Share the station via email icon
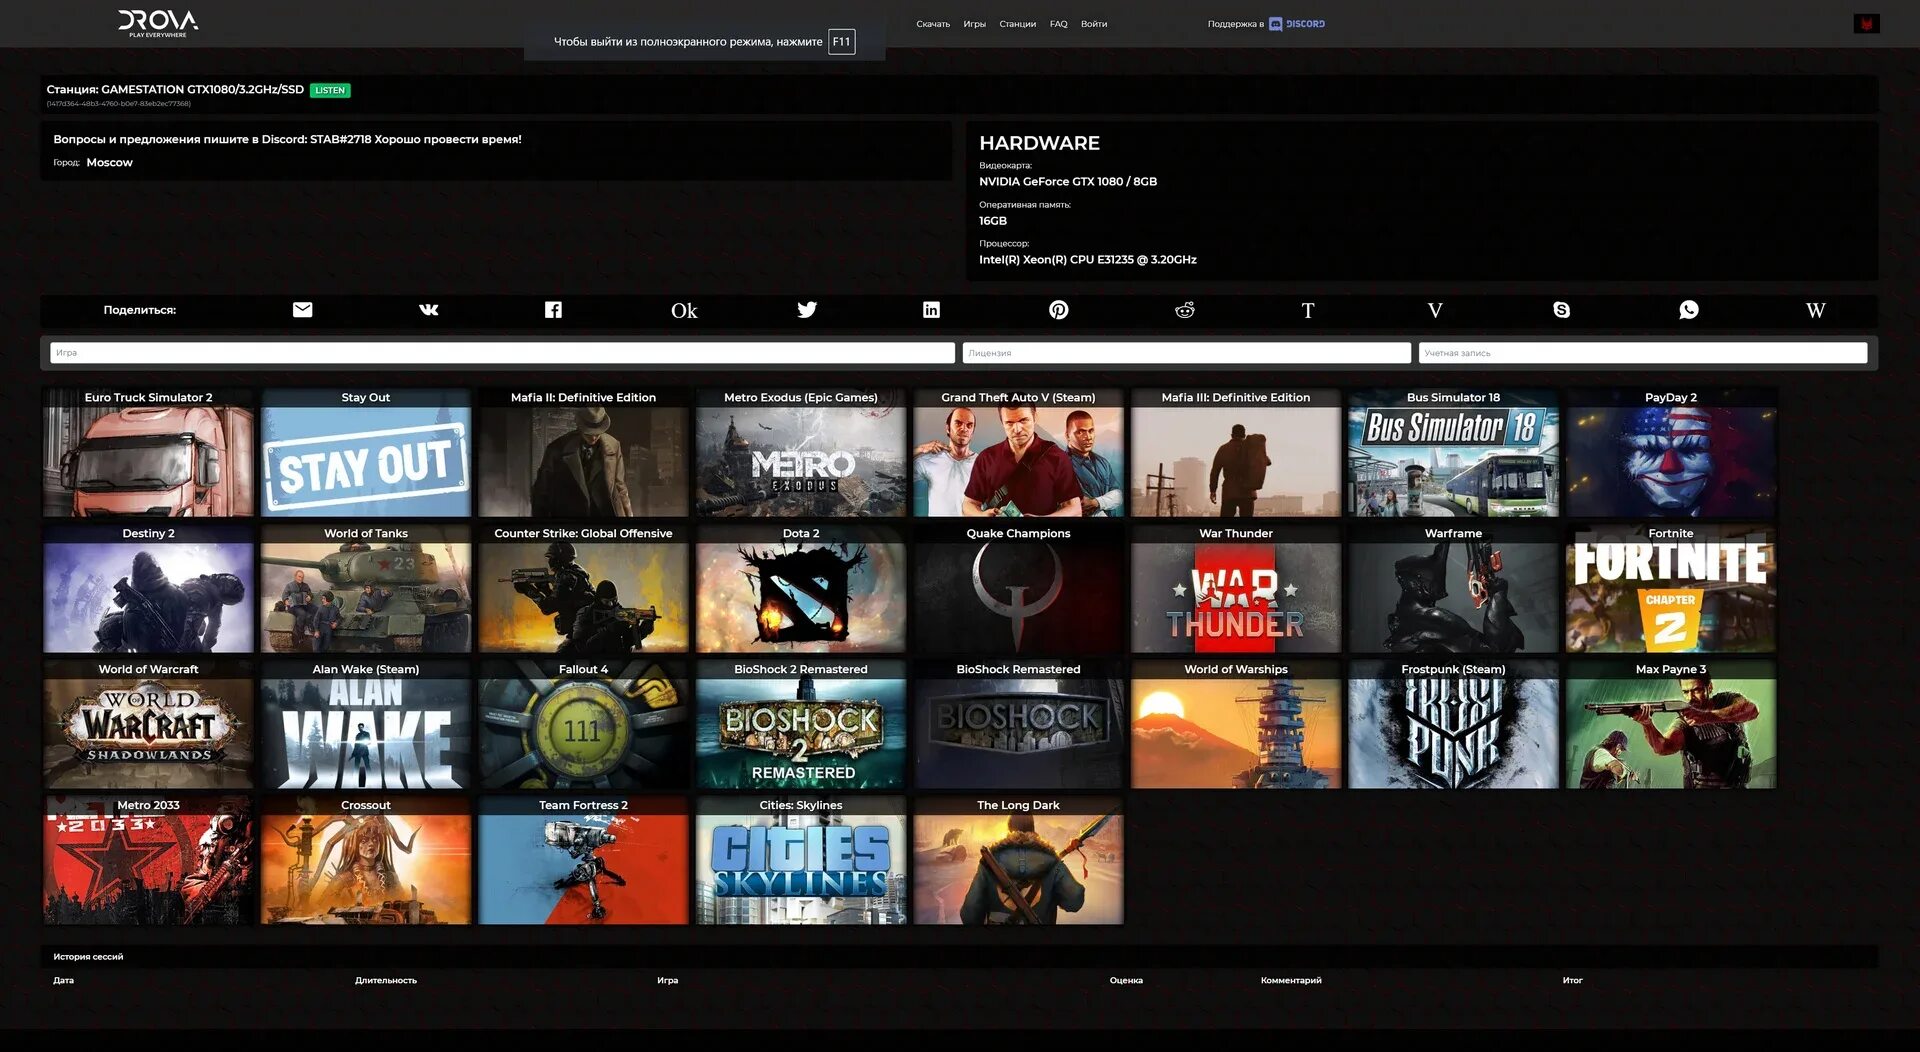The width and height of the screenshot is (1920, 1052). pos(302,310)
